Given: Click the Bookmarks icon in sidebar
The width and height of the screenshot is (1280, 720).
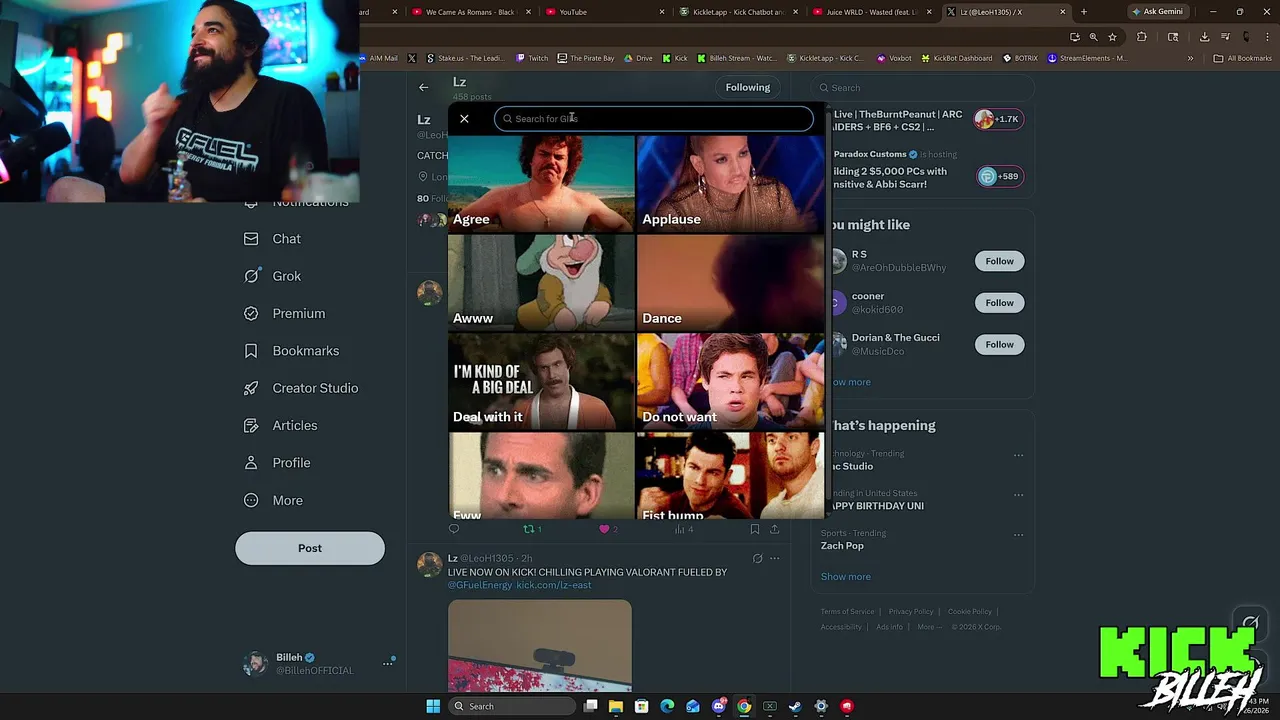Looking at the screenshot, I should click(x=251, y=351).
